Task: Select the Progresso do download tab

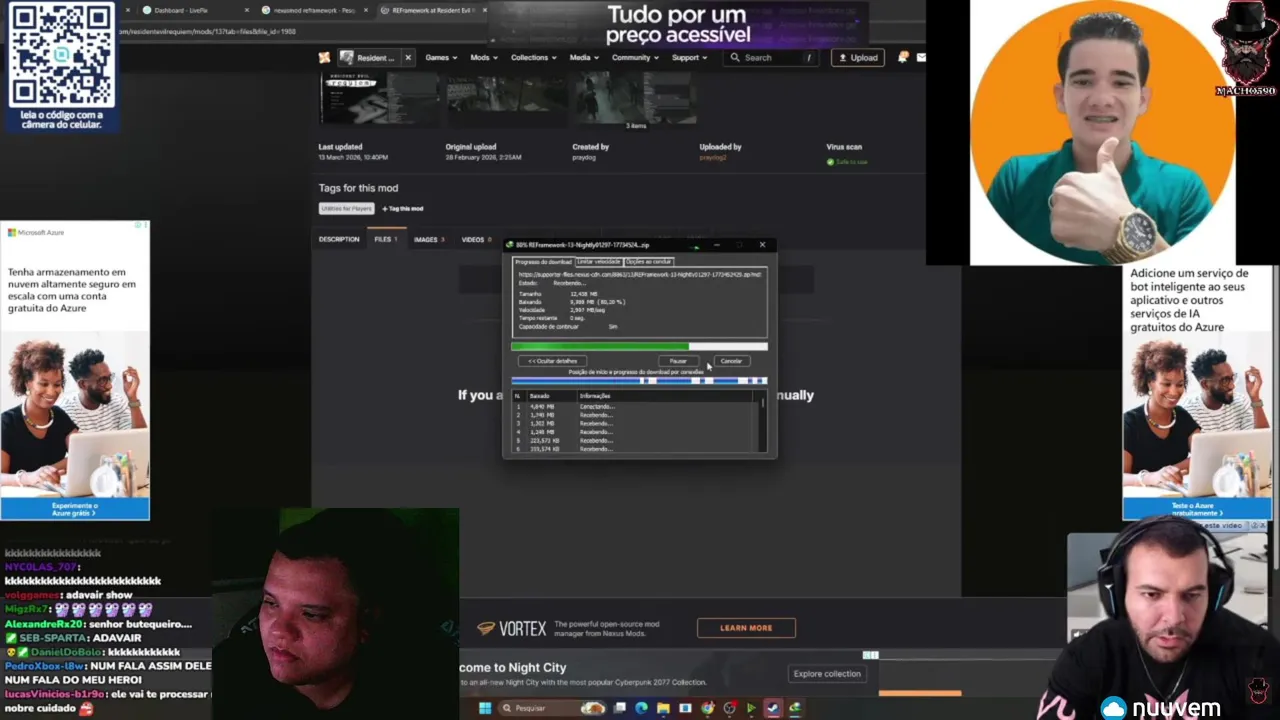Action: (x=543, y=262)
